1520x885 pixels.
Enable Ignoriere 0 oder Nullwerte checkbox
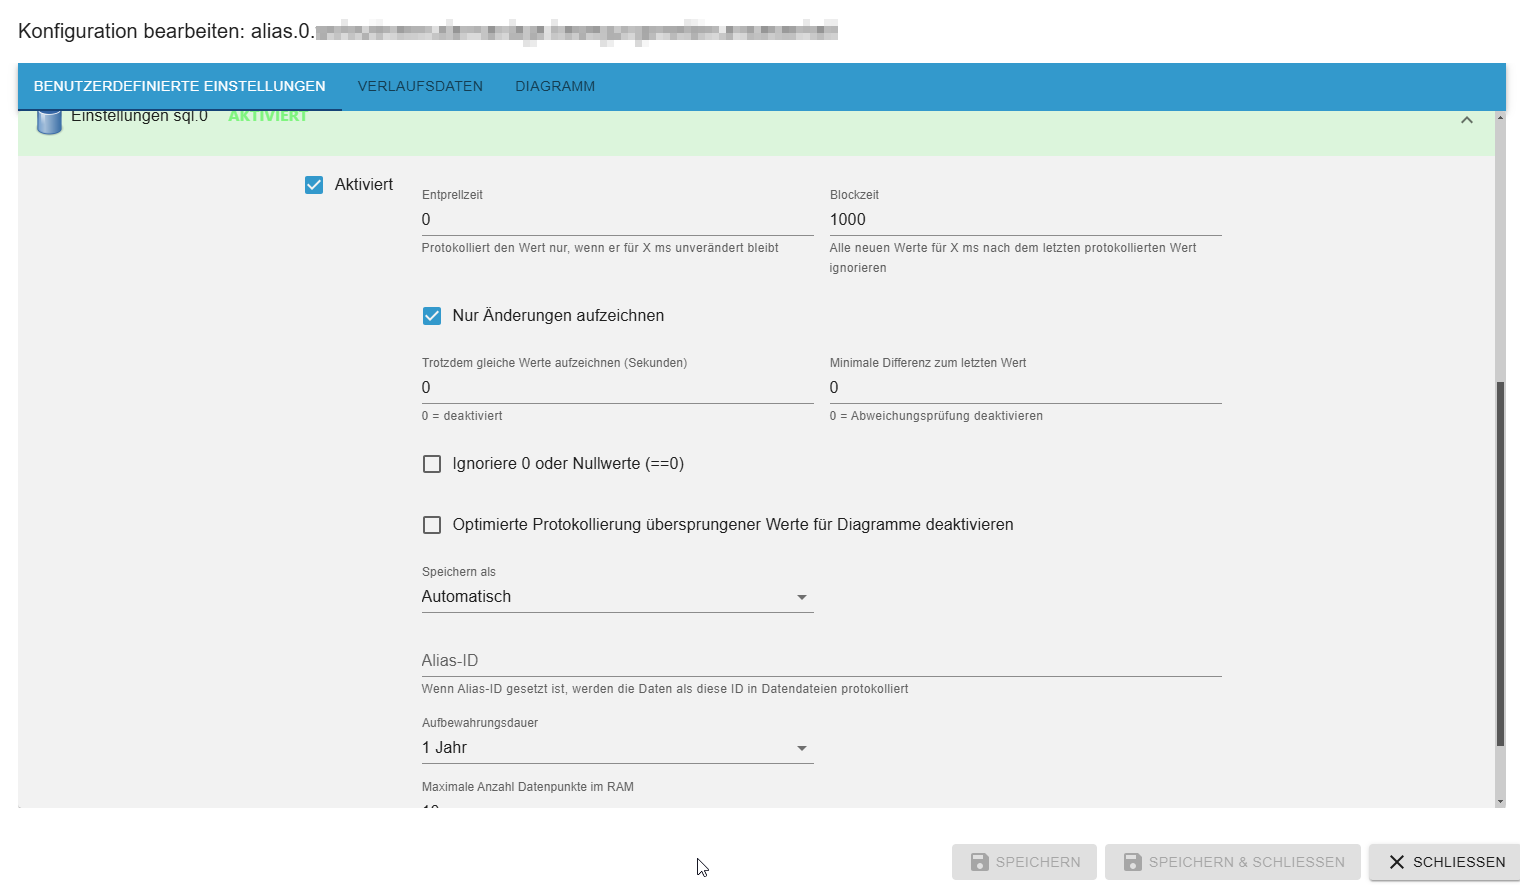tap(432, 464)
